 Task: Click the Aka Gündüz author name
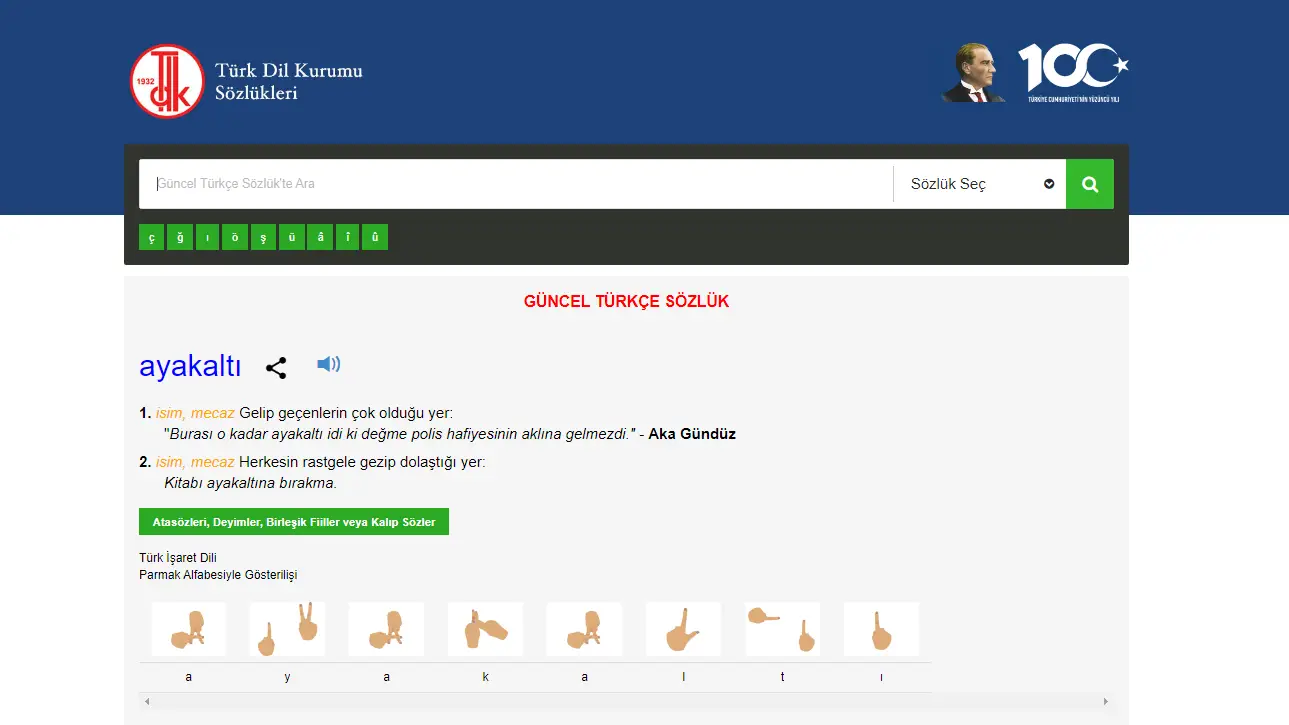click(692, 434)
